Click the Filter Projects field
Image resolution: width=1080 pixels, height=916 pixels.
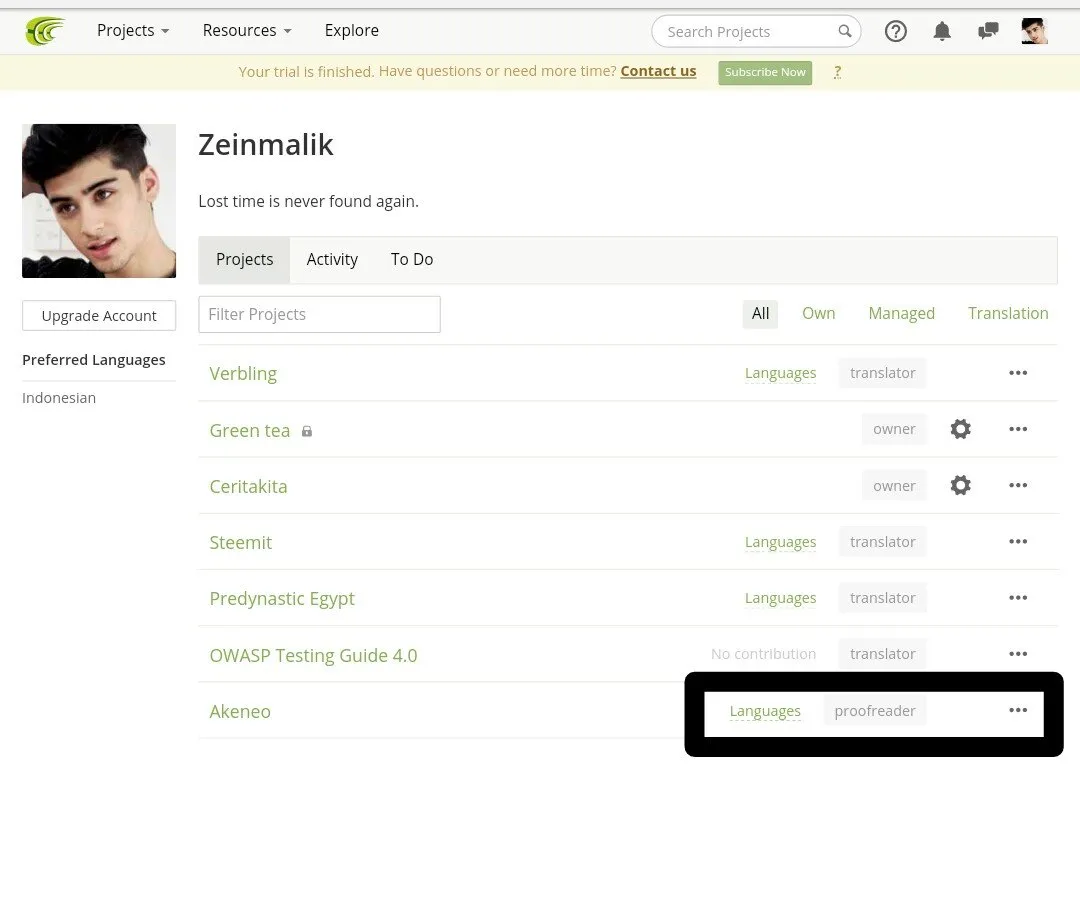click(319, 315)
